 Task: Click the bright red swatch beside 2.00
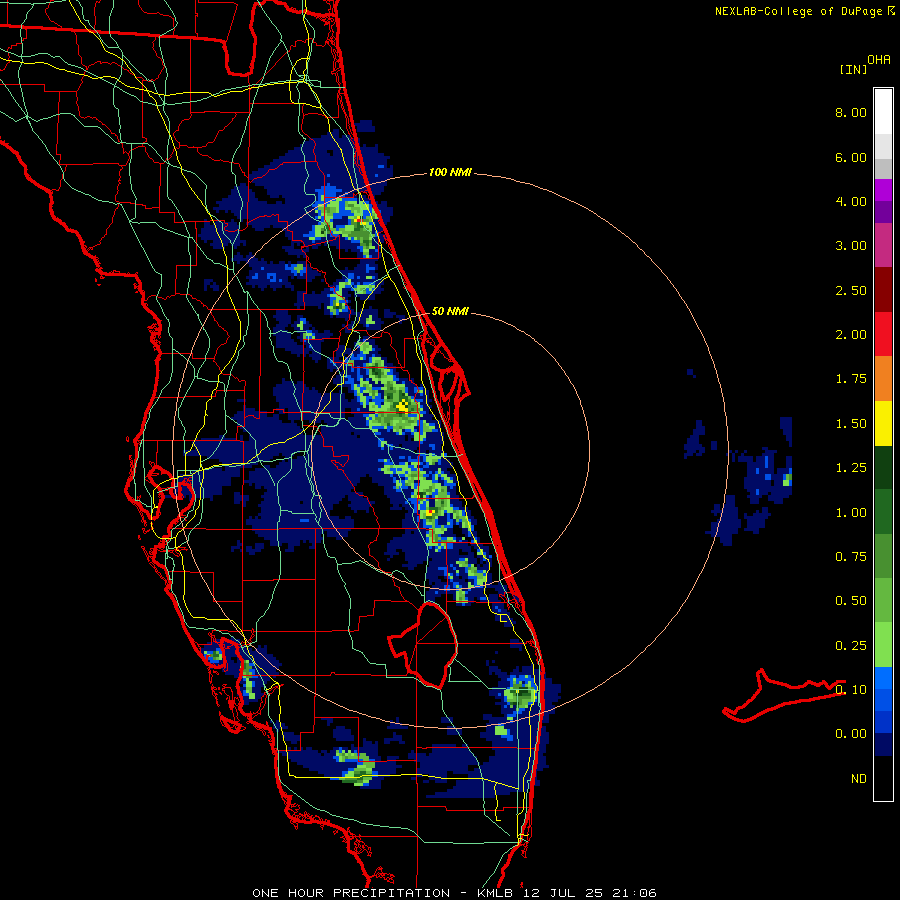(883, 334)
